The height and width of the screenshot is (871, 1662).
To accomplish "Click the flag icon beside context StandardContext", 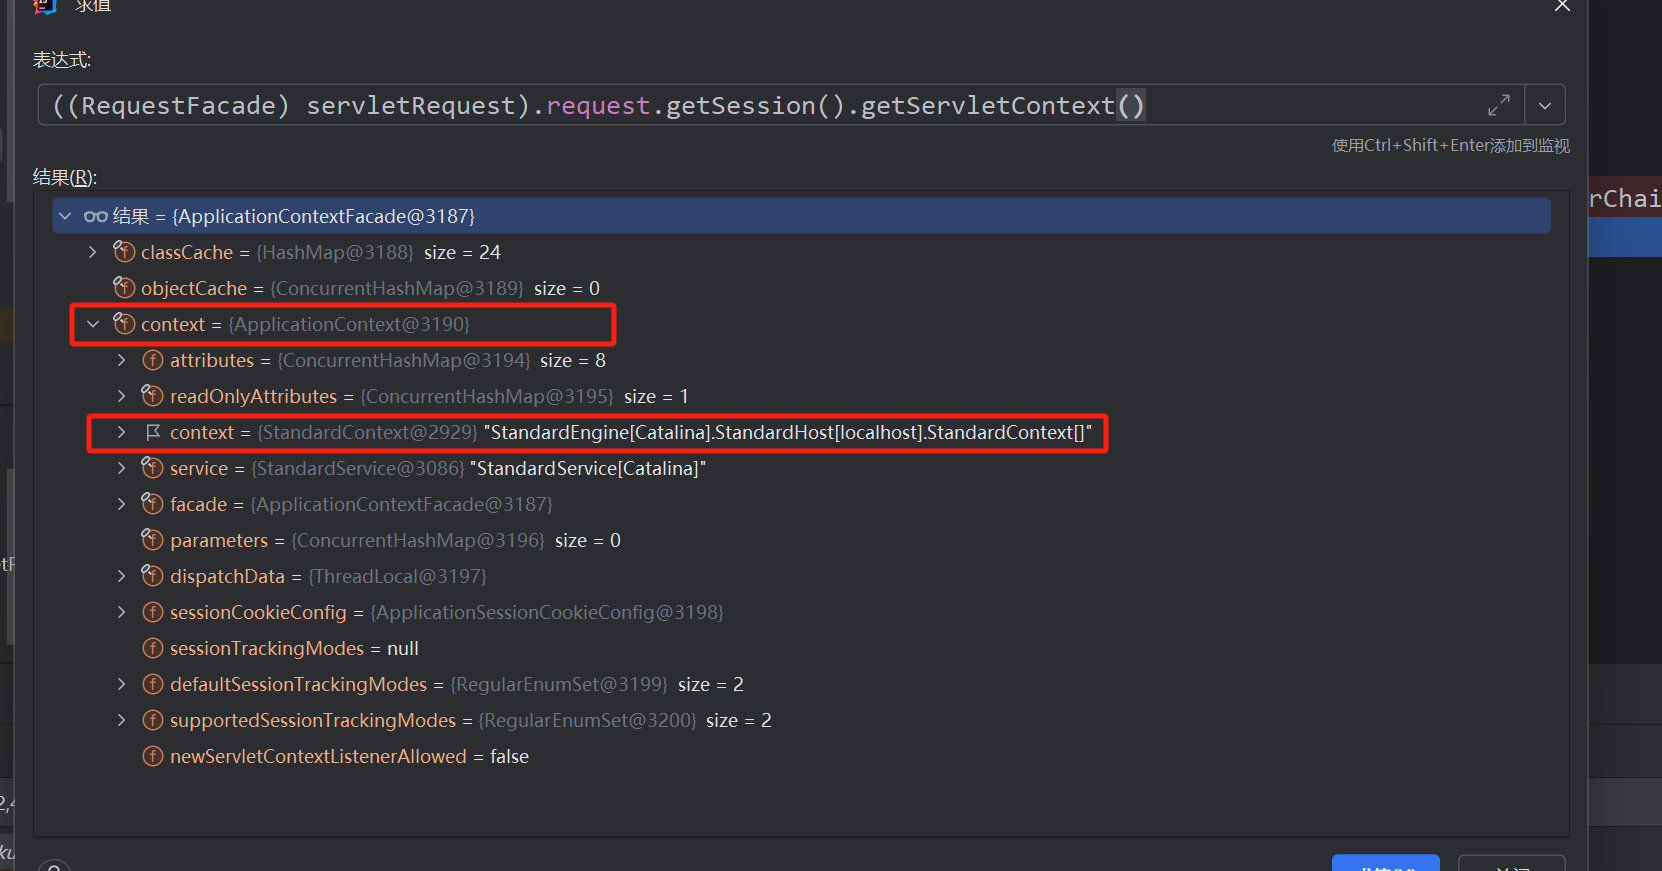I will pyautogui.click(x=153, y=432).
